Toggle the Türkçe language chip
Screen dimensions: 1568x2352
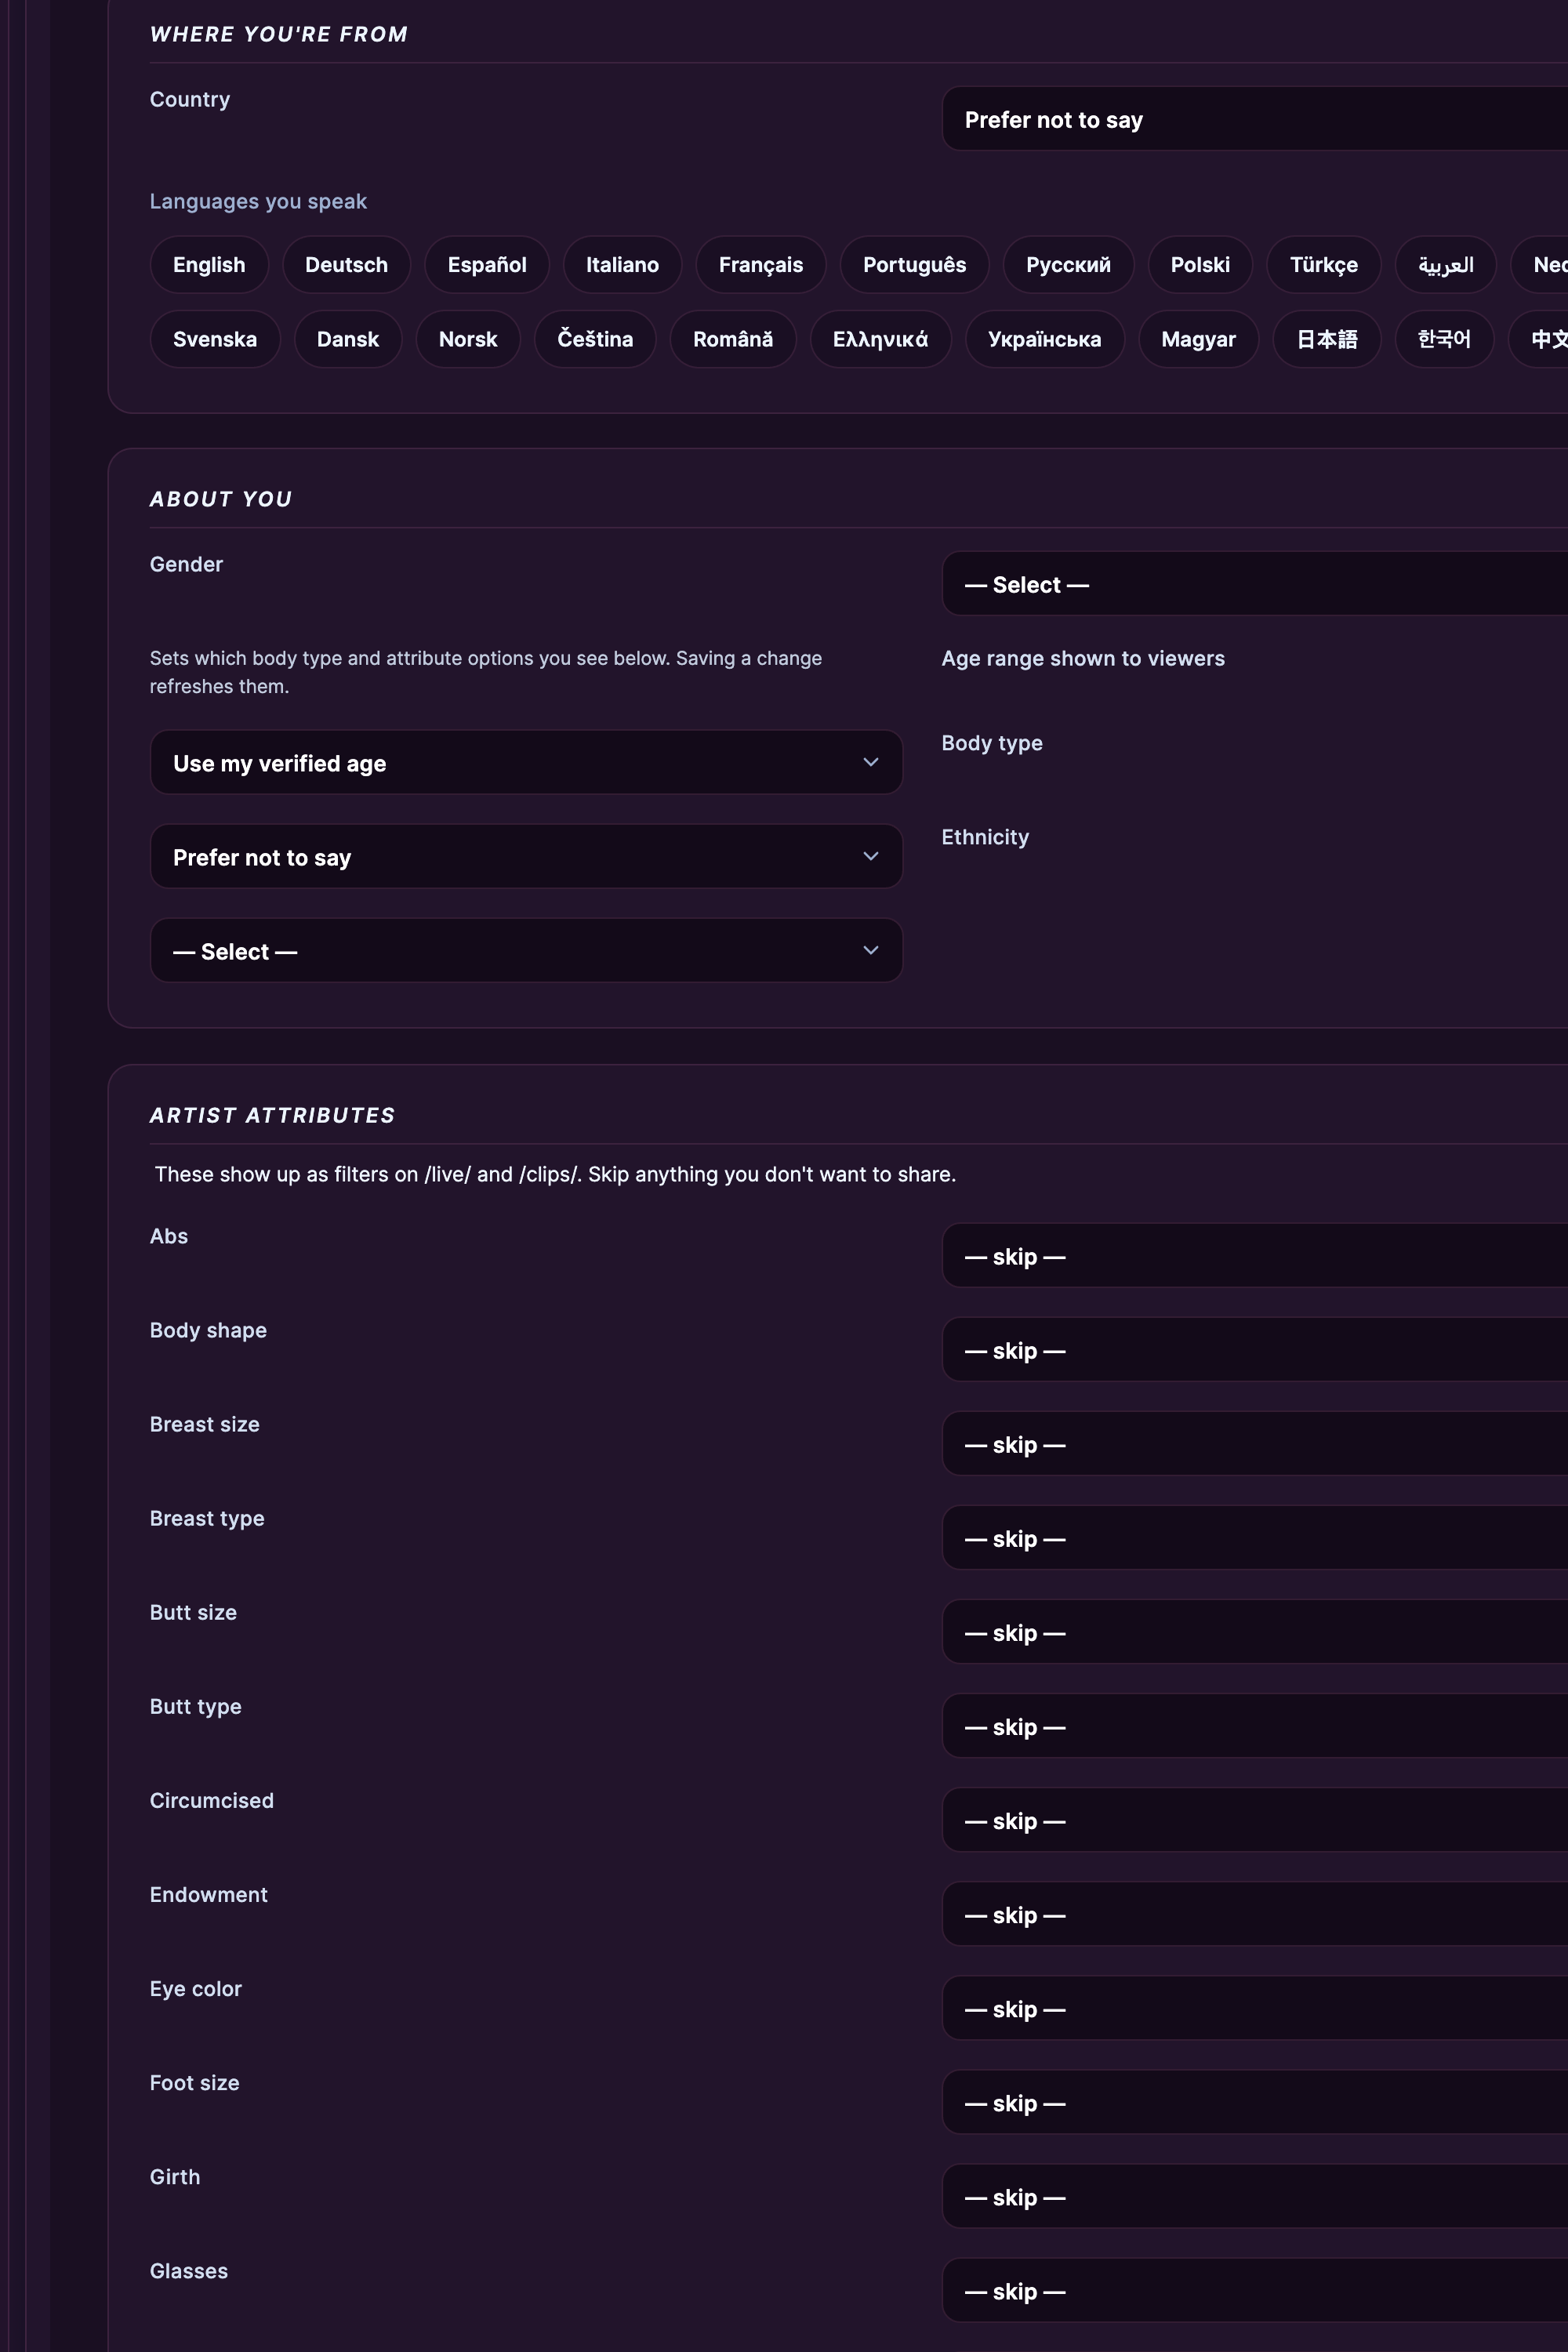1324,265
